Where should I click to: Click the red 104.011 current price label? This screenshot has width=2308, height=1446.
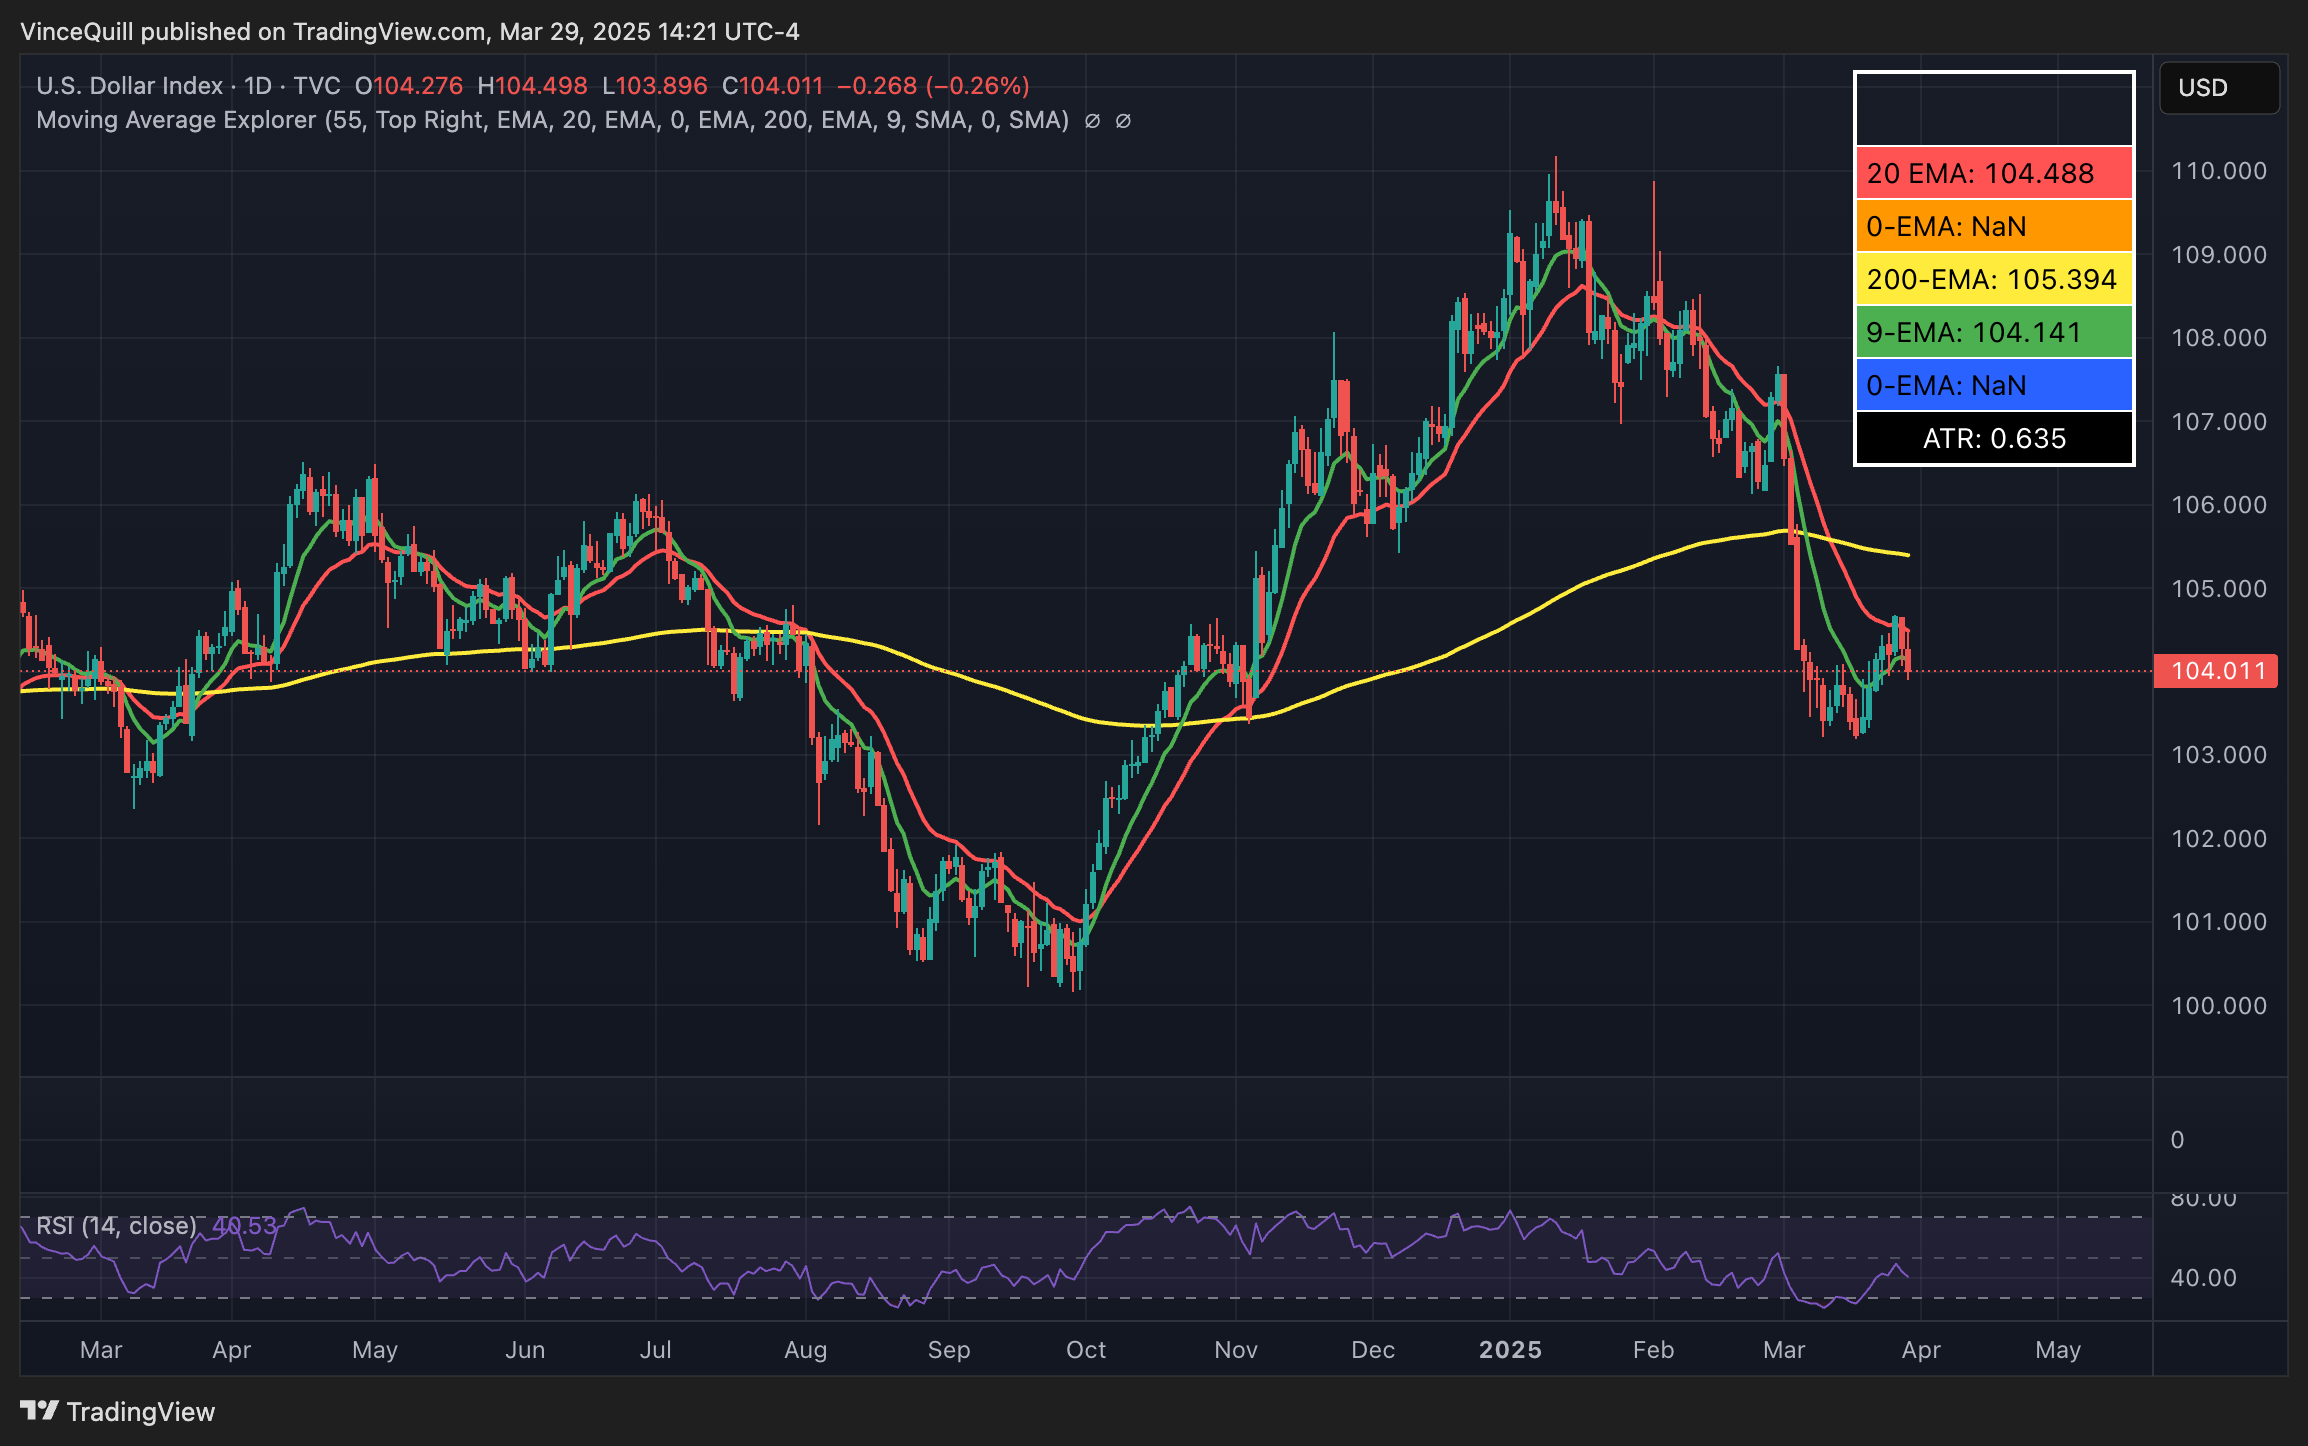(2216, 671)
